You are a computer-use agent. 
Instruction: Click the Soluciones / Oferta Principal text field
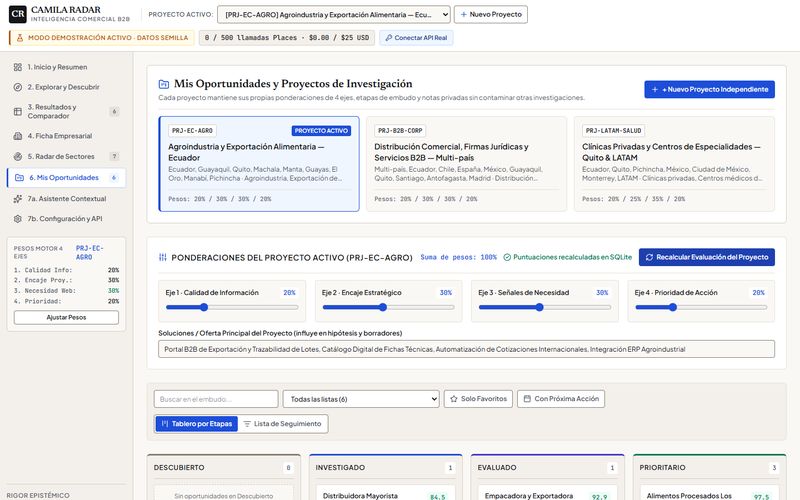(x=466, y=349)
